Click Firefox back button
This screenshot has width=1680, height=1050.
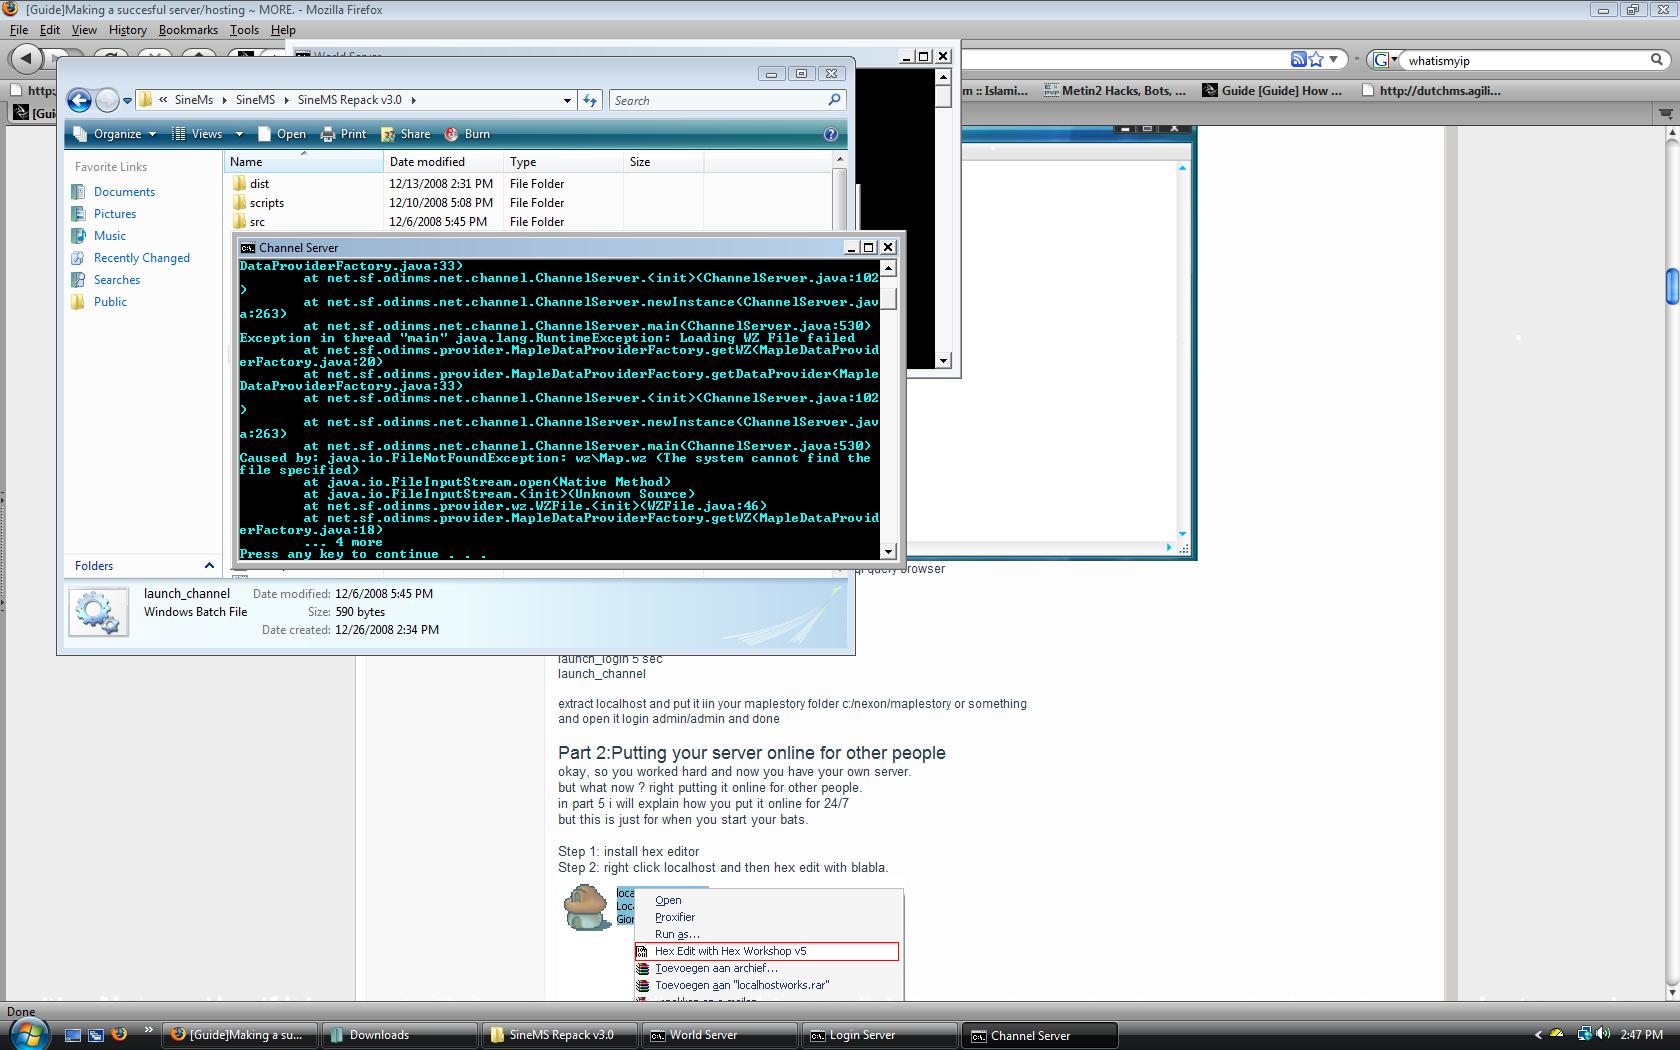click(x=25, y=59)
